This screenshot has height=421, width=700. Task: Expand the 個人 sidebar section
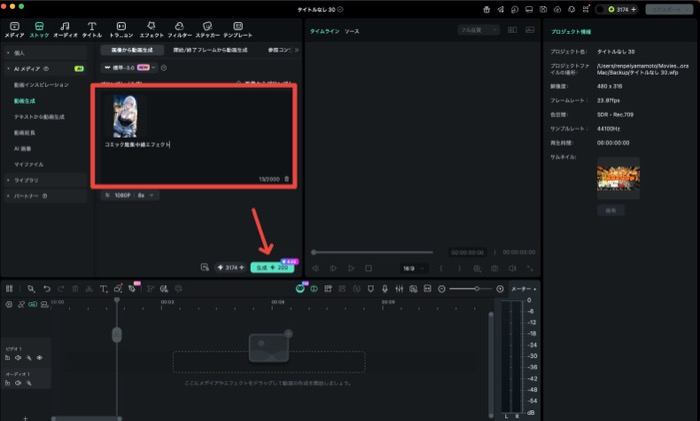pos(45,53)
